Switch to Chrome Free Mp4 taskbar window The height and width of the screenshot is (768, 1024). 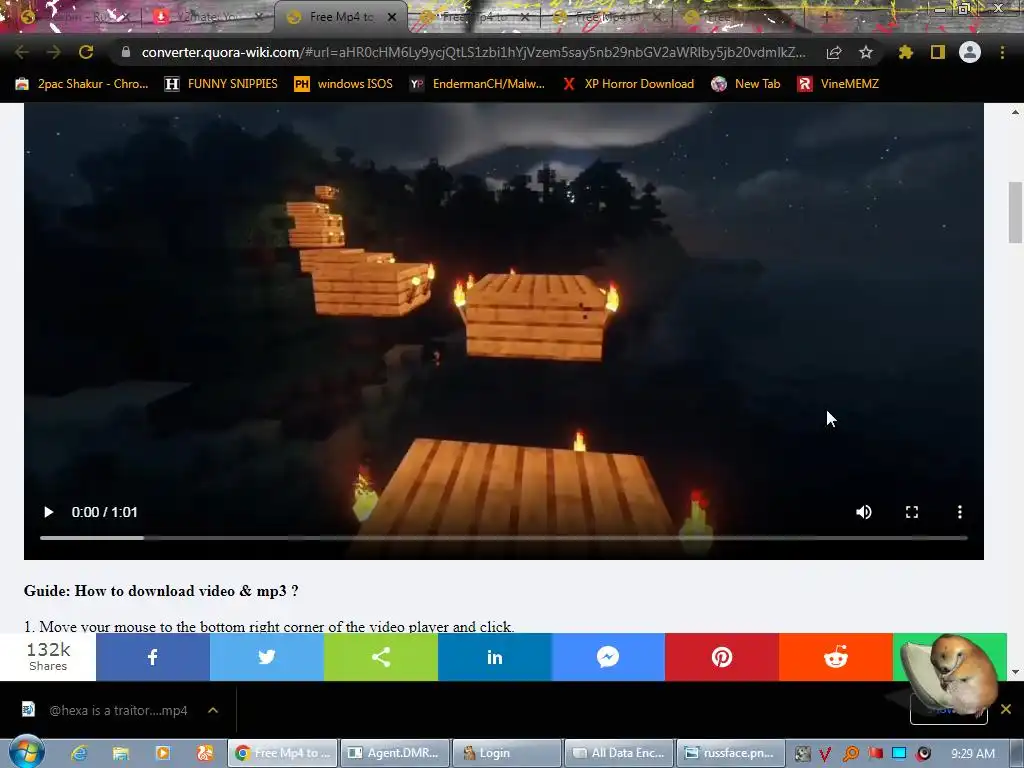(x=283, y=753)
